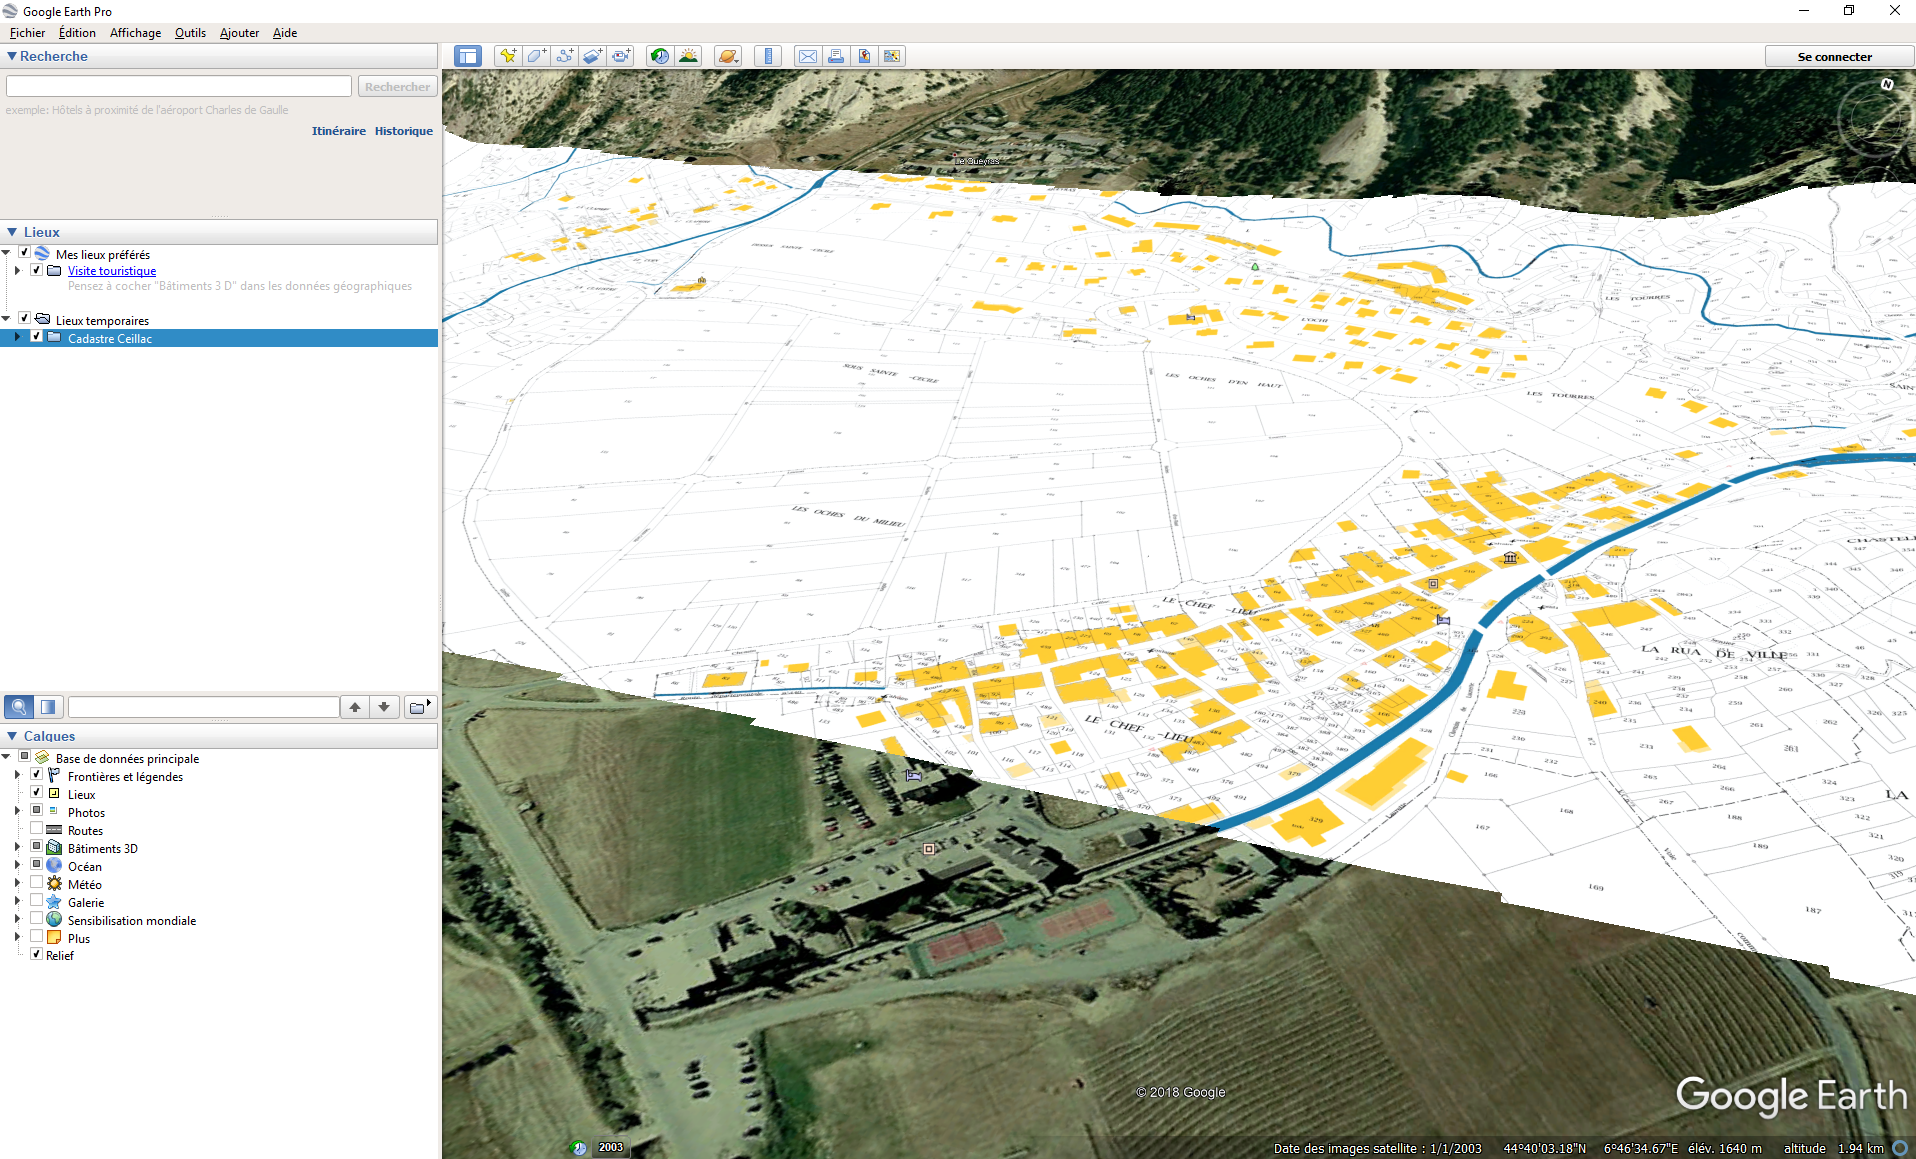1916x1159 pixels.
Task: Select the Plus layer row
Action: click(79, 938)
